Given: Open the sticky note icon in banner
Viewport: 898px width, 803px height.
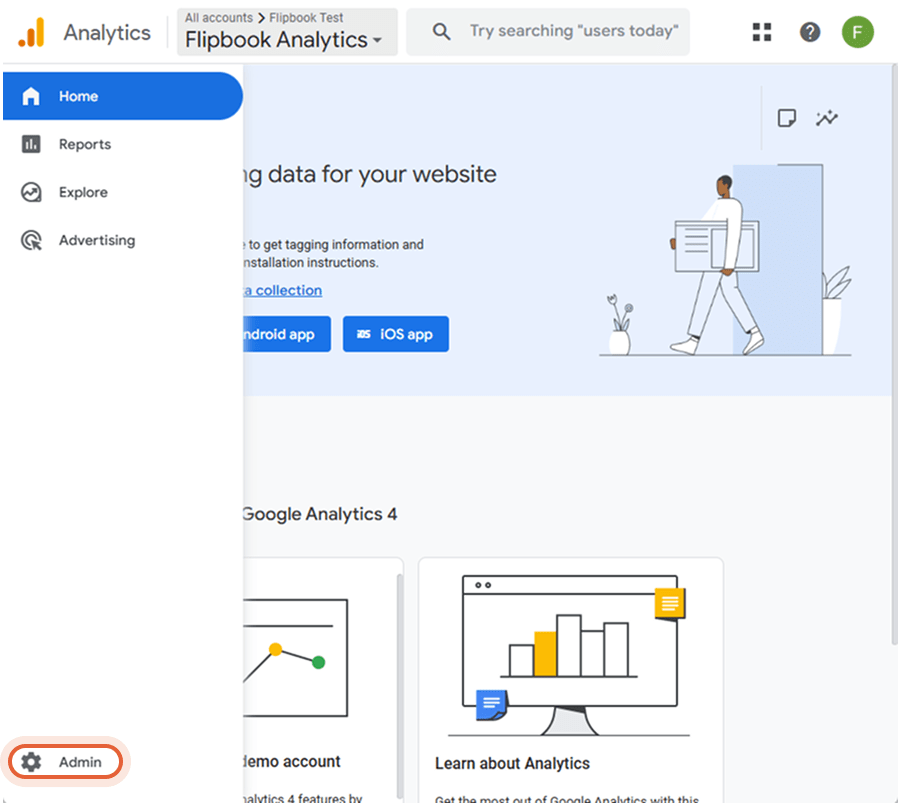Looking at the screenshot, I should [787, 118].
